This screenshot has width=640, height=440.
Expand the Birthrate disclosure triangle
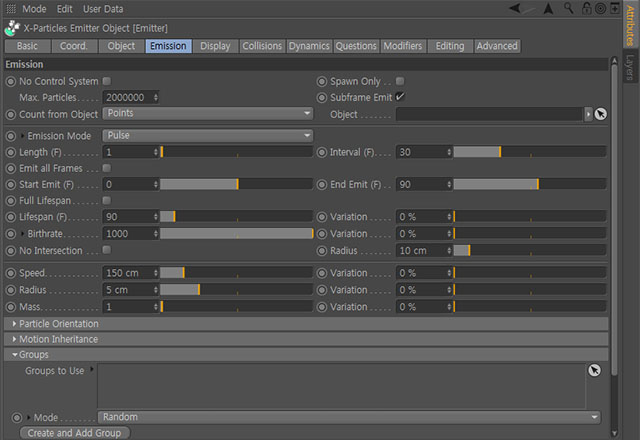[23, 234]
